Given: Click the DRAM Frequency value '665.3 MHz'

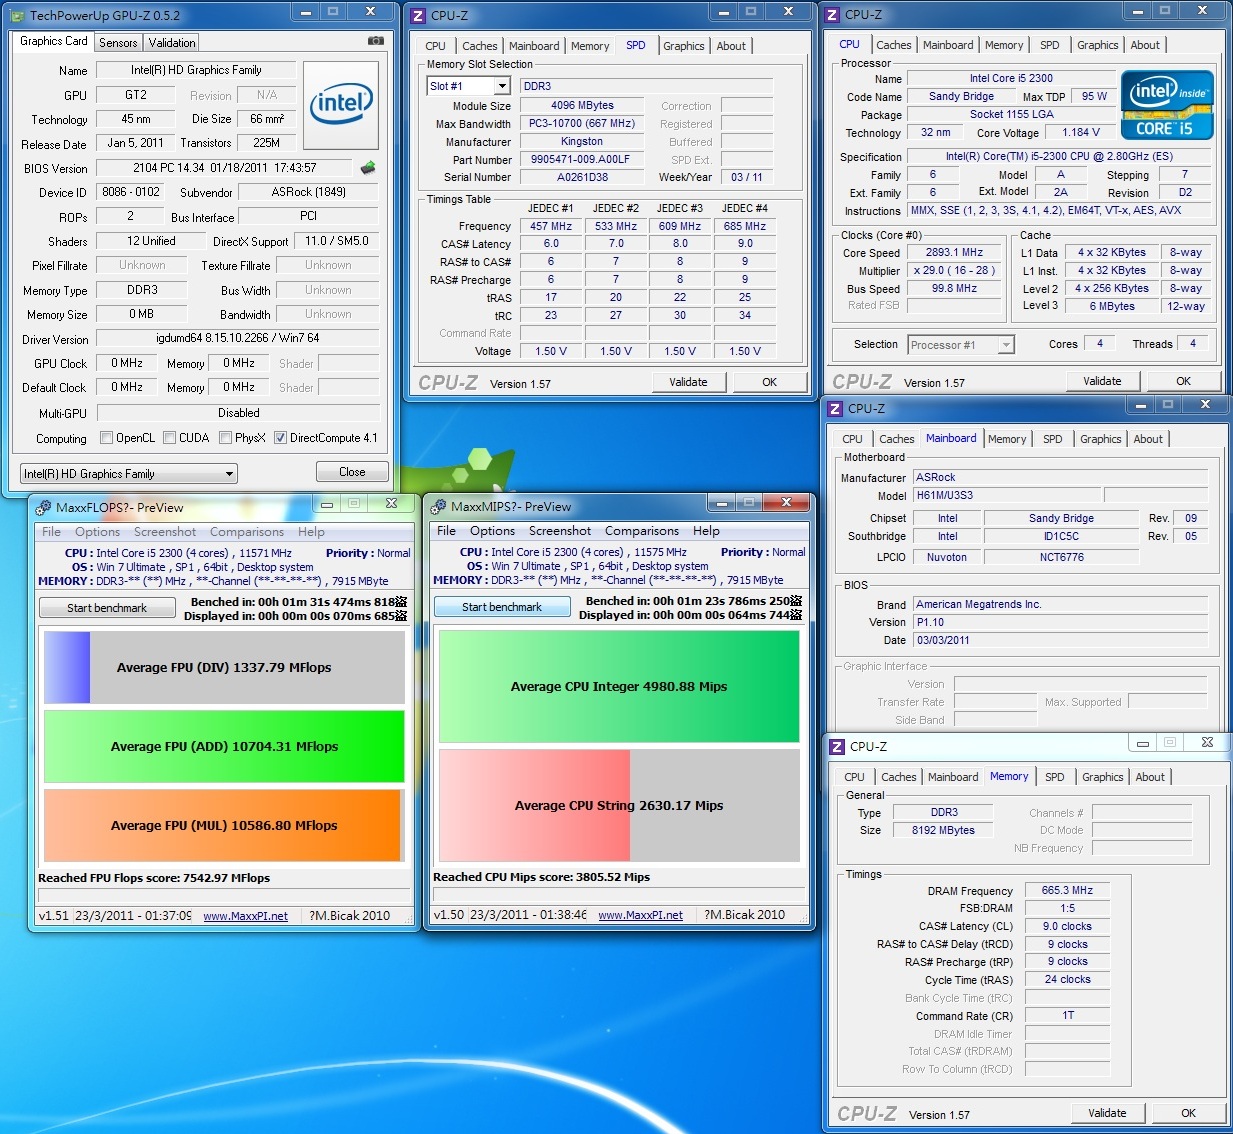Looking at the screenshot, I should [1067, 890].
